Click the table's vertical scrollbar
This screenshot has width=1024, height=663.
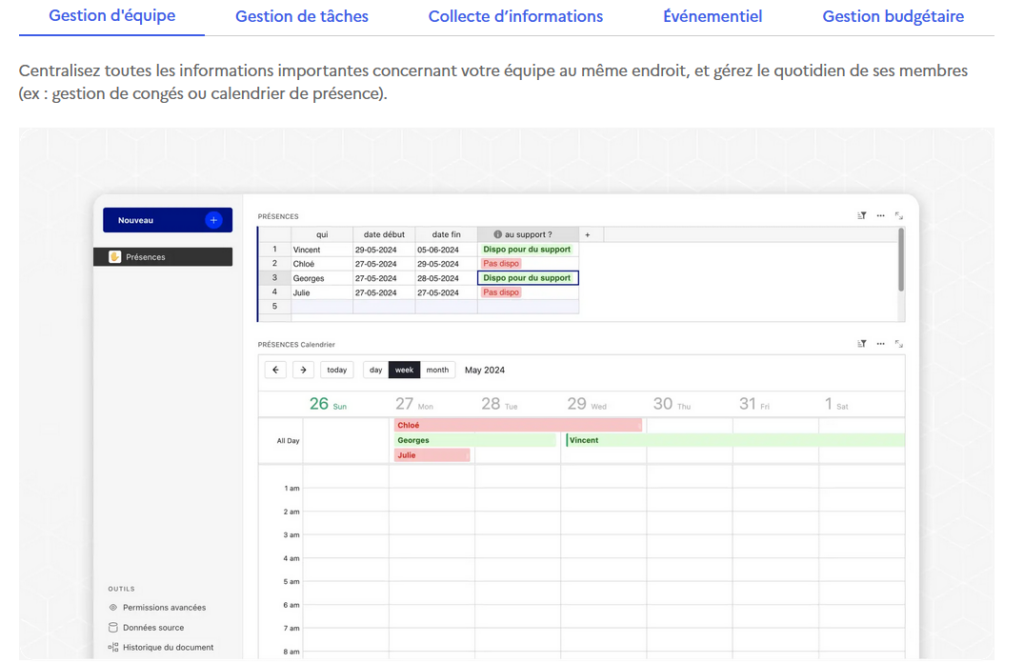900,260
